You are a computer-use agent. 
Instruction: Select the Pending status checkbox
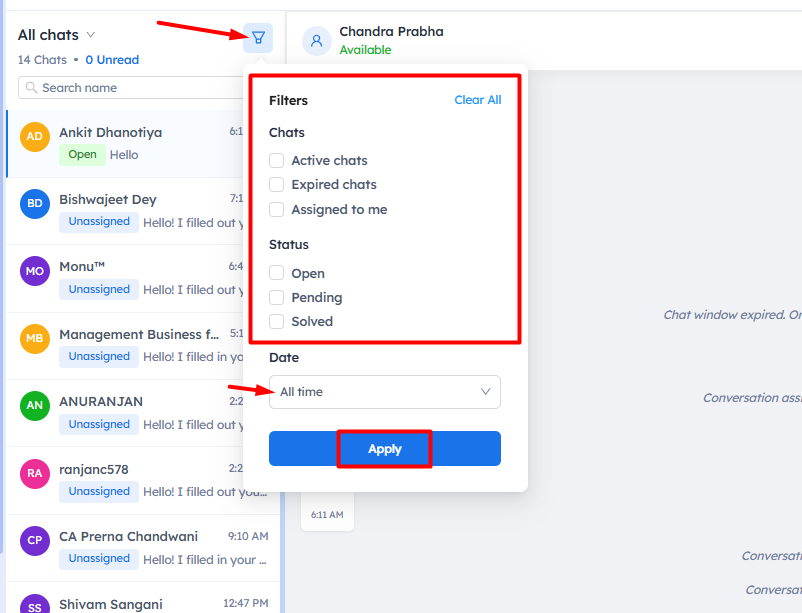coord(277,298)
